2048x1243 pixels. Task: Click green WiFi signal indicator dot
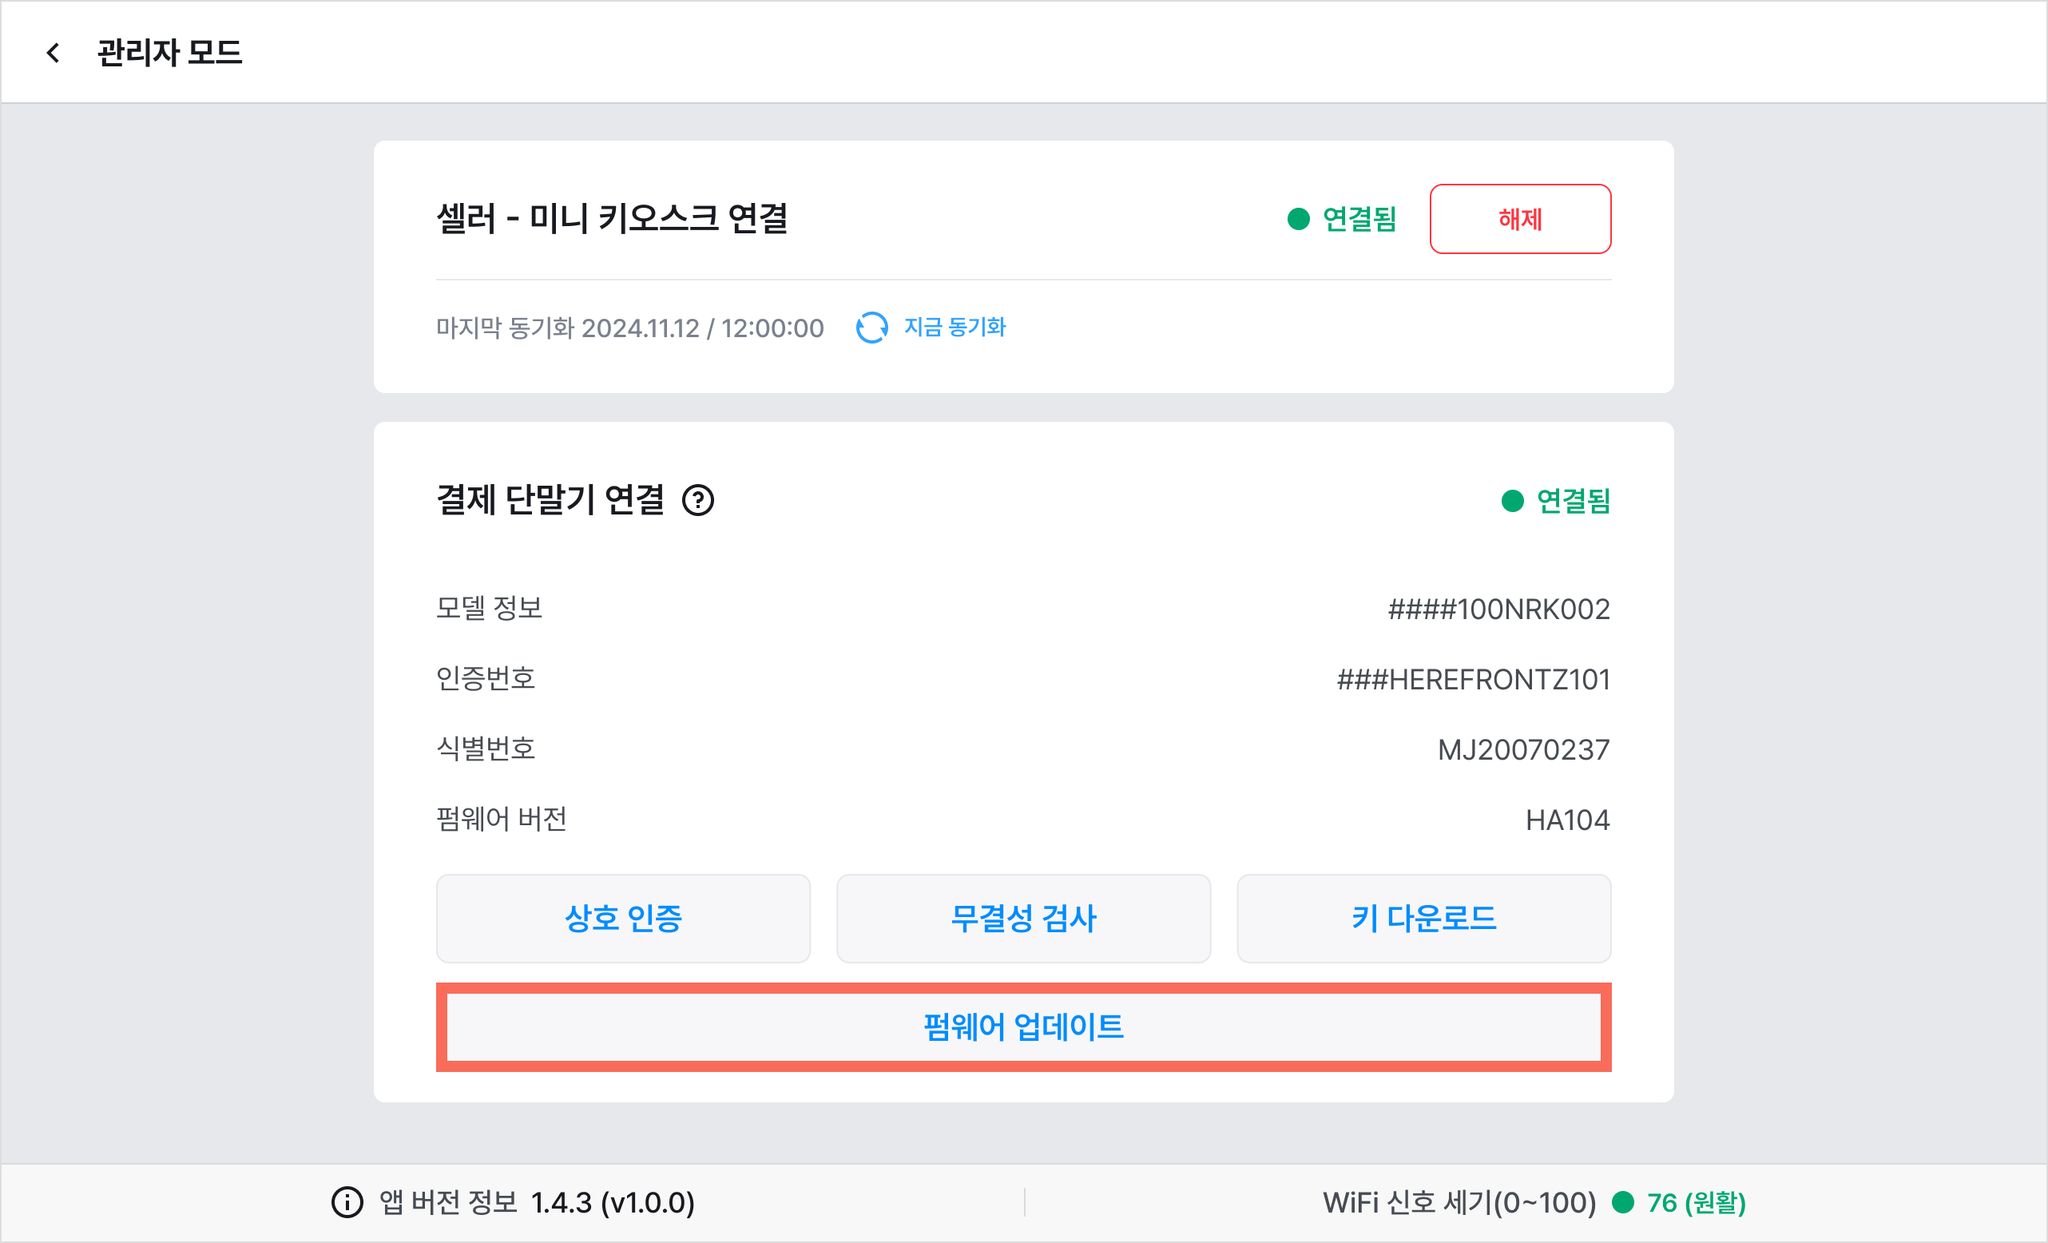[1623, 1202]
